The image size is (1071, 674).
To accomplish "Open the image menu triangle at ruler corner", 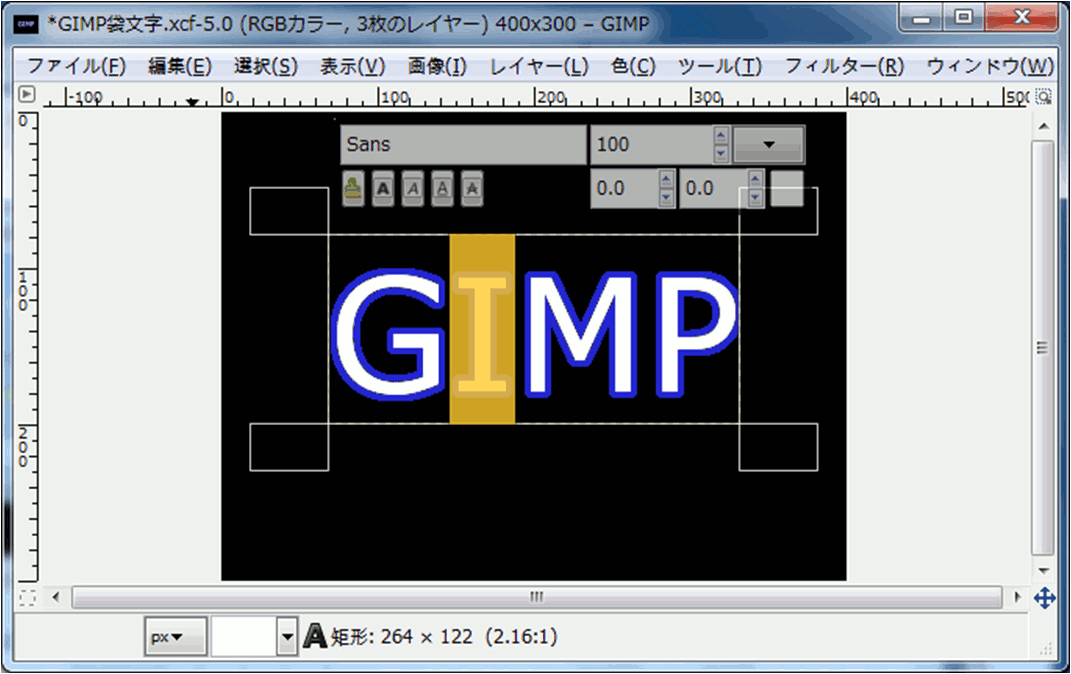I will point(27,95).
